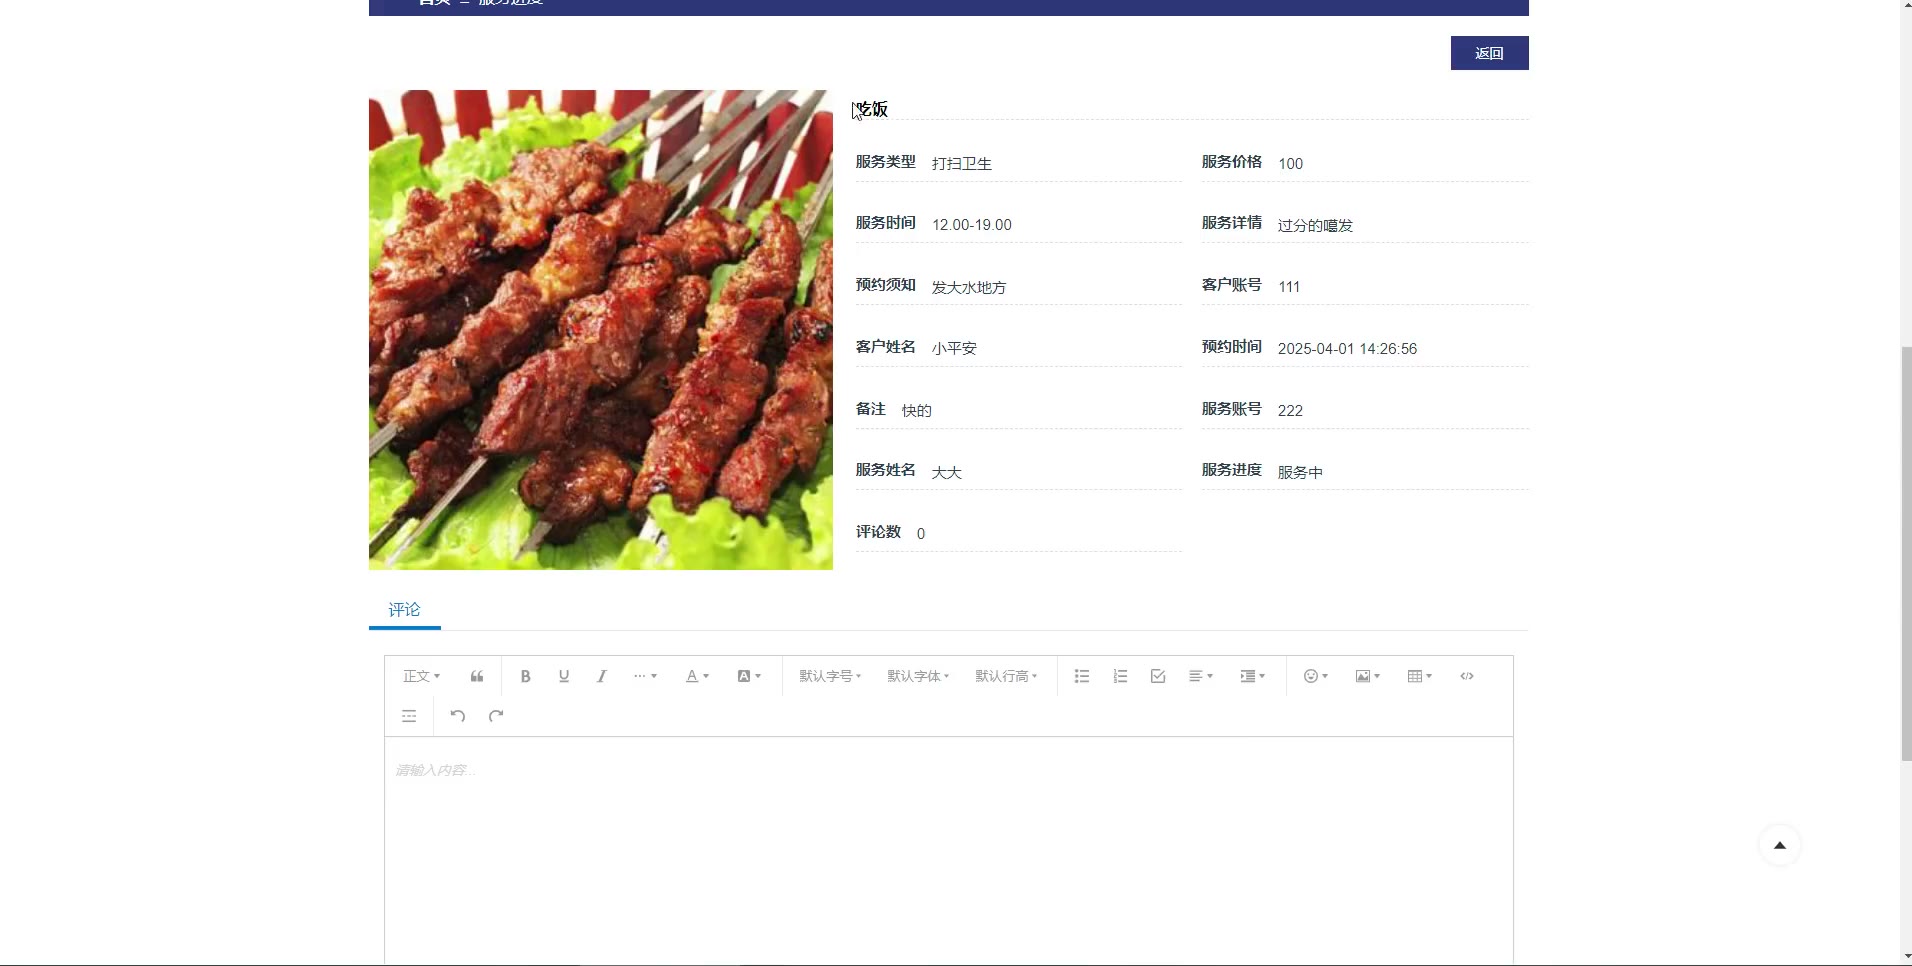The width and height of the screenshot is (1912, 966).
Task: Click the 预约时间 value 2025-04-01 14:26:56
Action: point(1347,349)
